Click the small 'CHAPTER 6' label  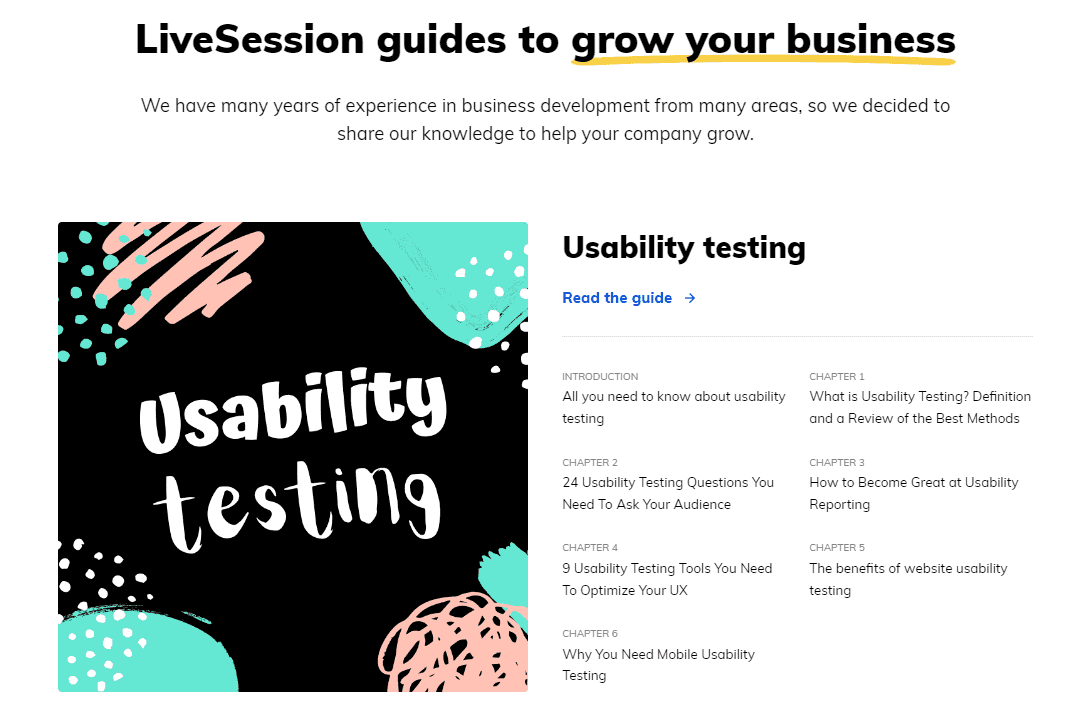click(590, 634)
